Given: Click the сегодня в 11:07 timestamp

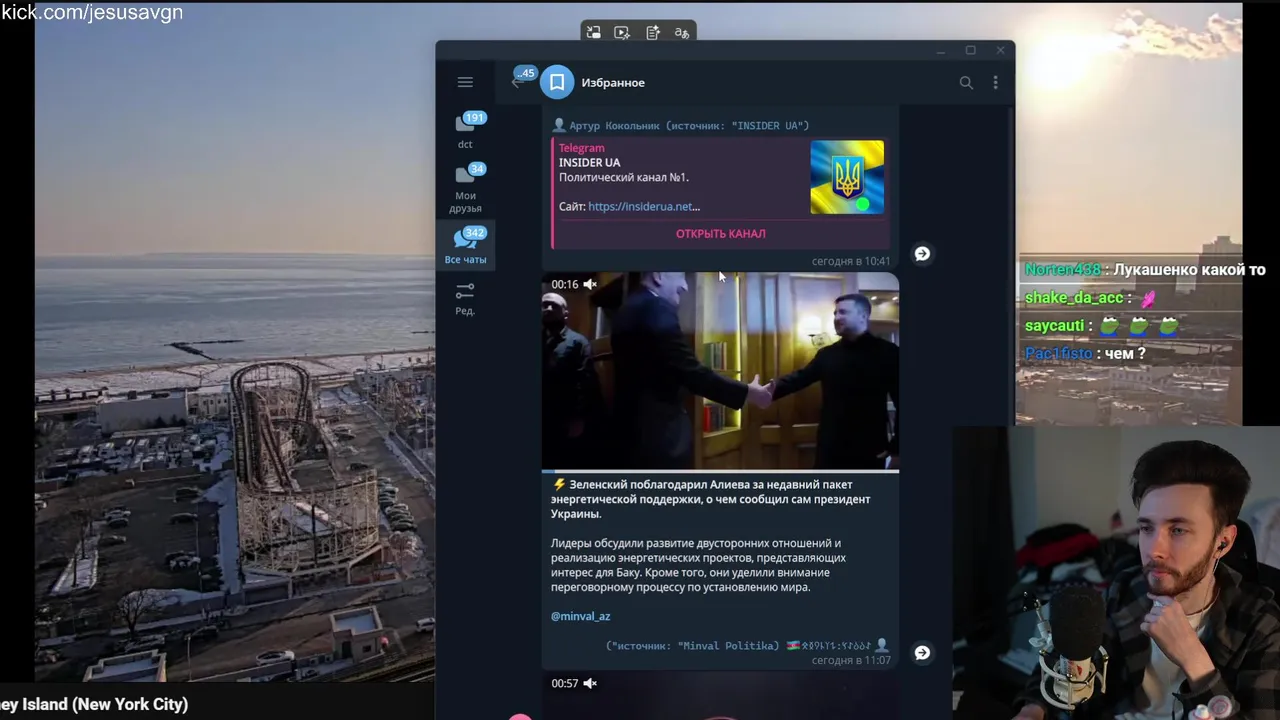Looking at the screenshot, I should tap(851, 661).
